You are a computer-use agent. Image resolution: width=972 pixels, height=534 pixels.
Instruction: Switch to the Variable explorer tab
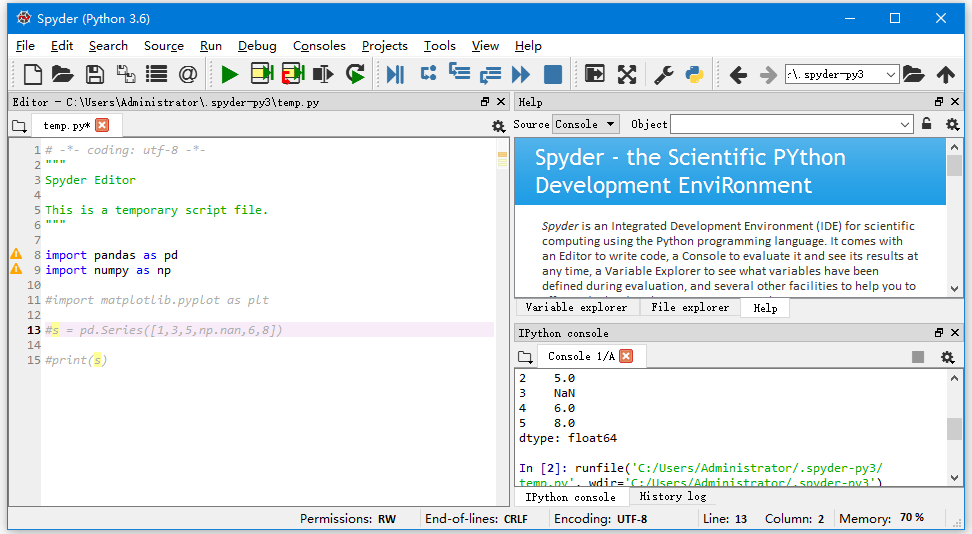[x=576, y=308]
